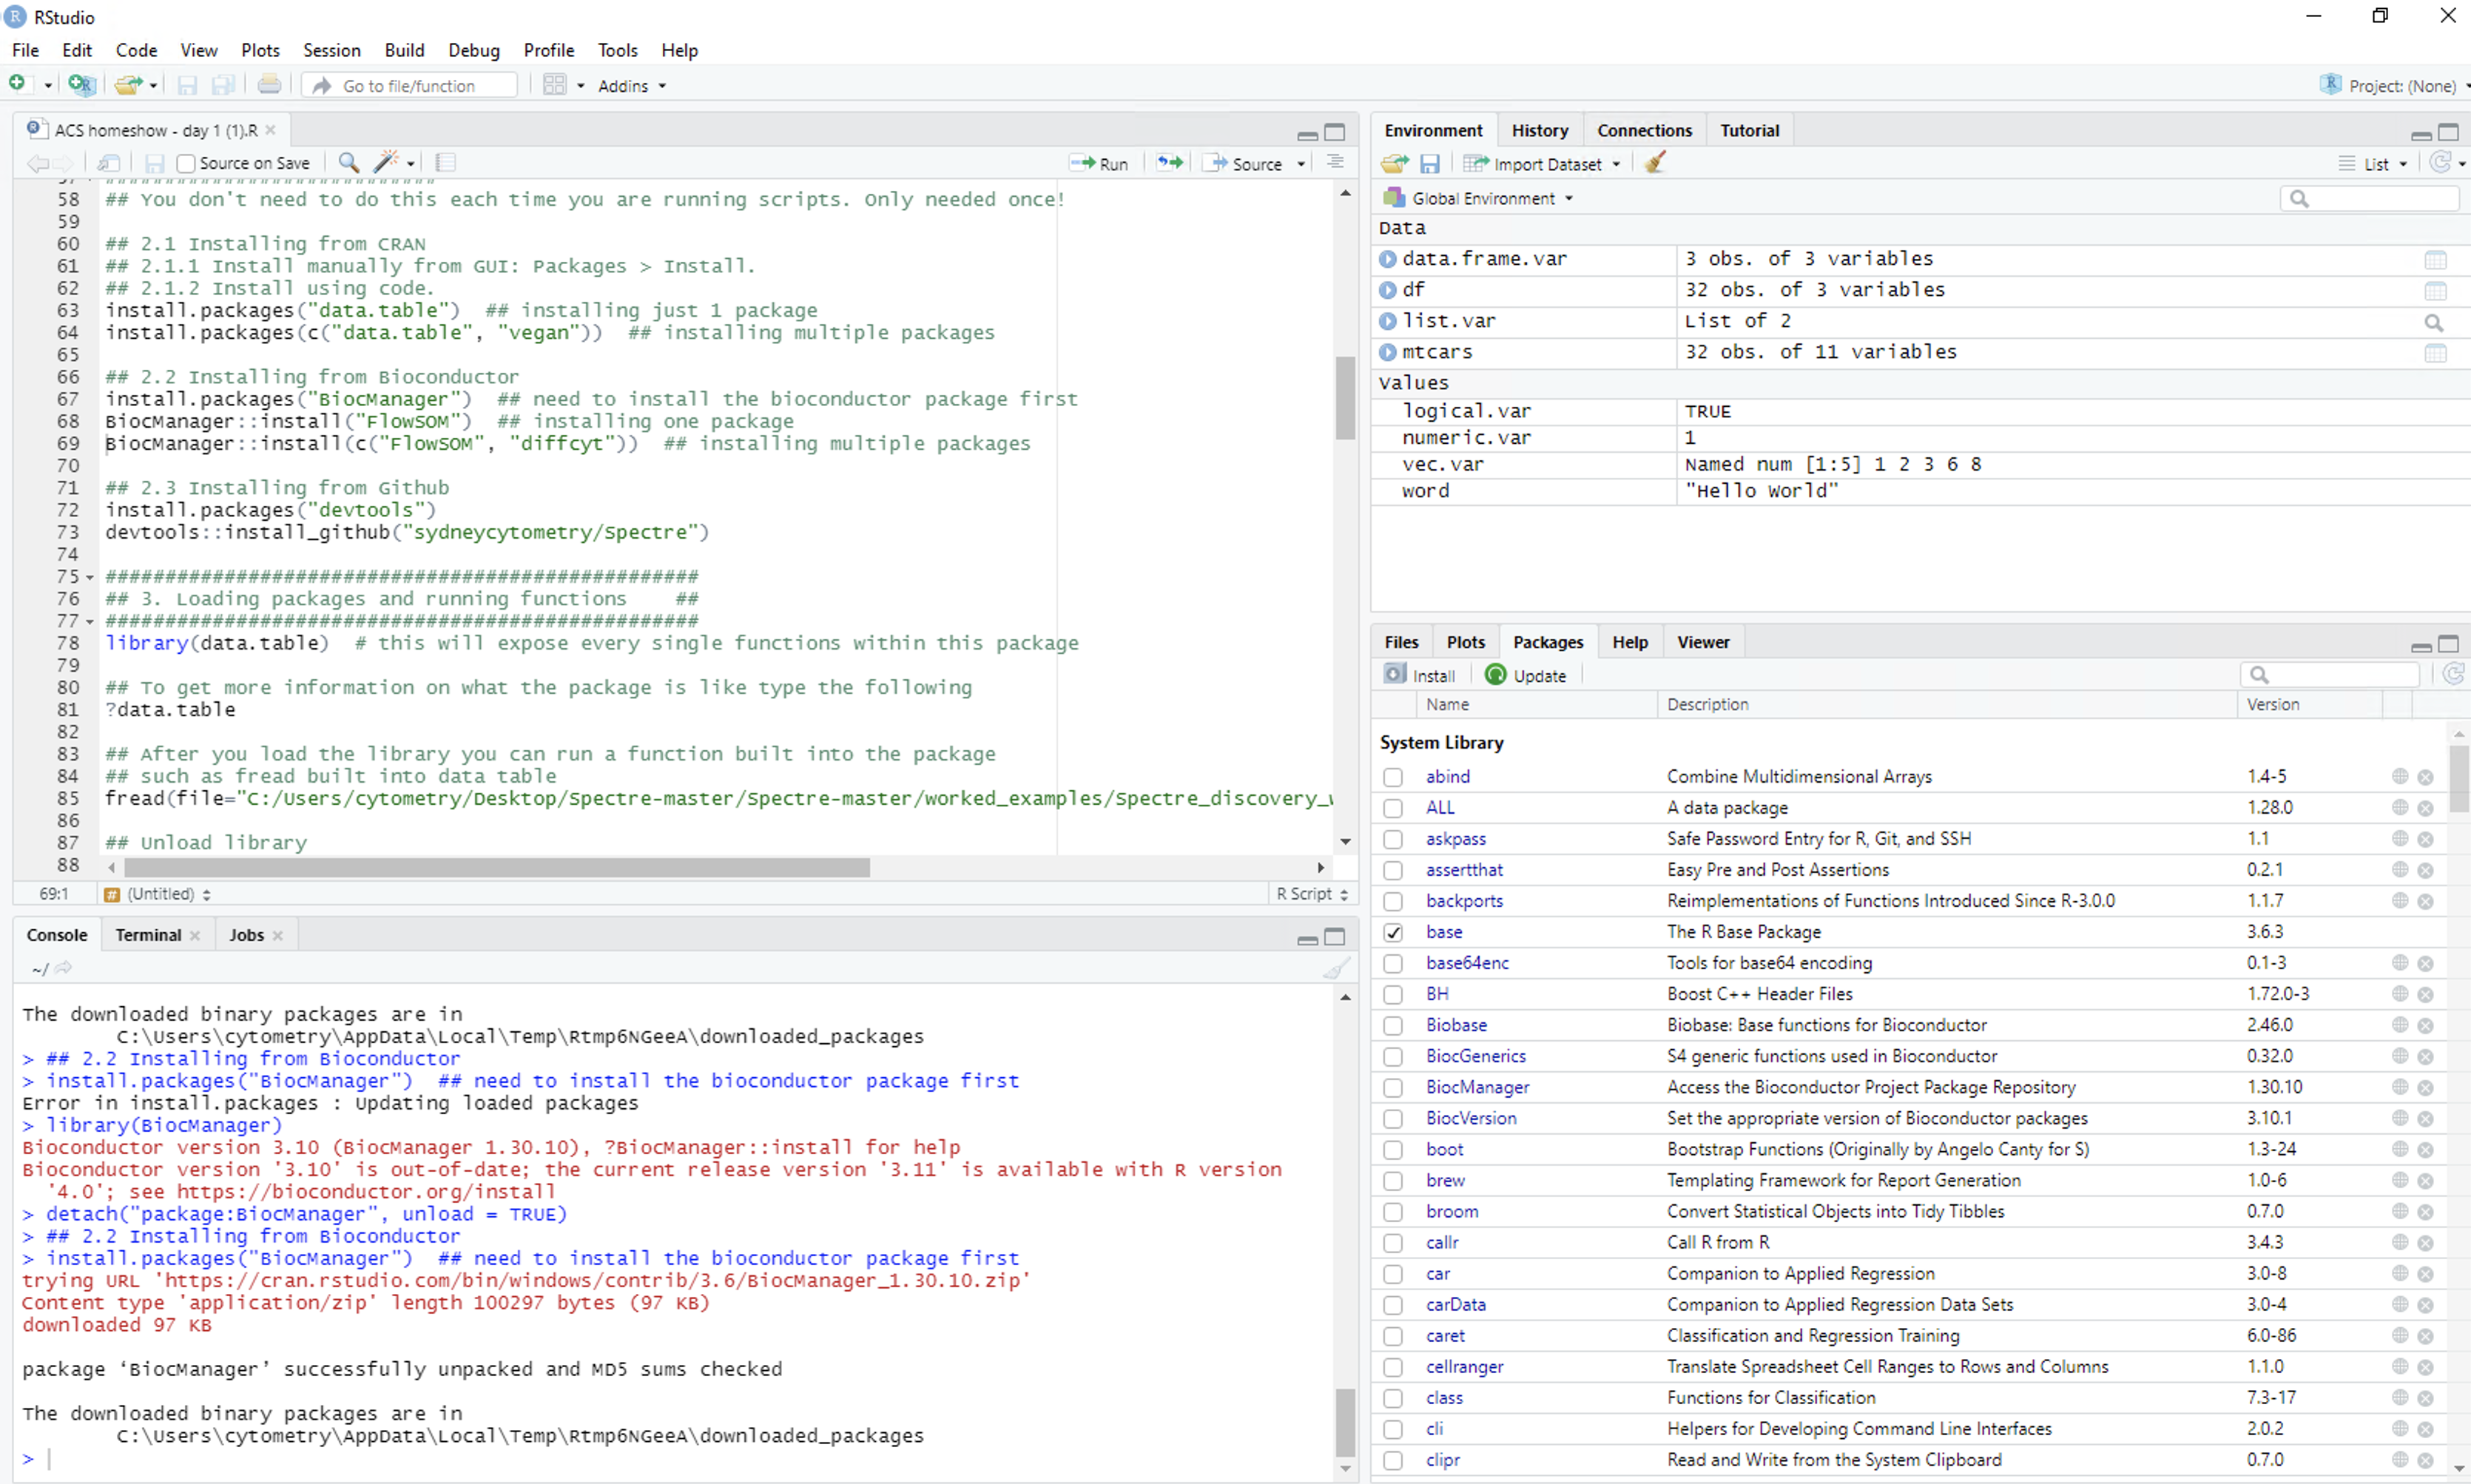
Task: Click the print icon in main toolbar
Action: click(269, 85)
